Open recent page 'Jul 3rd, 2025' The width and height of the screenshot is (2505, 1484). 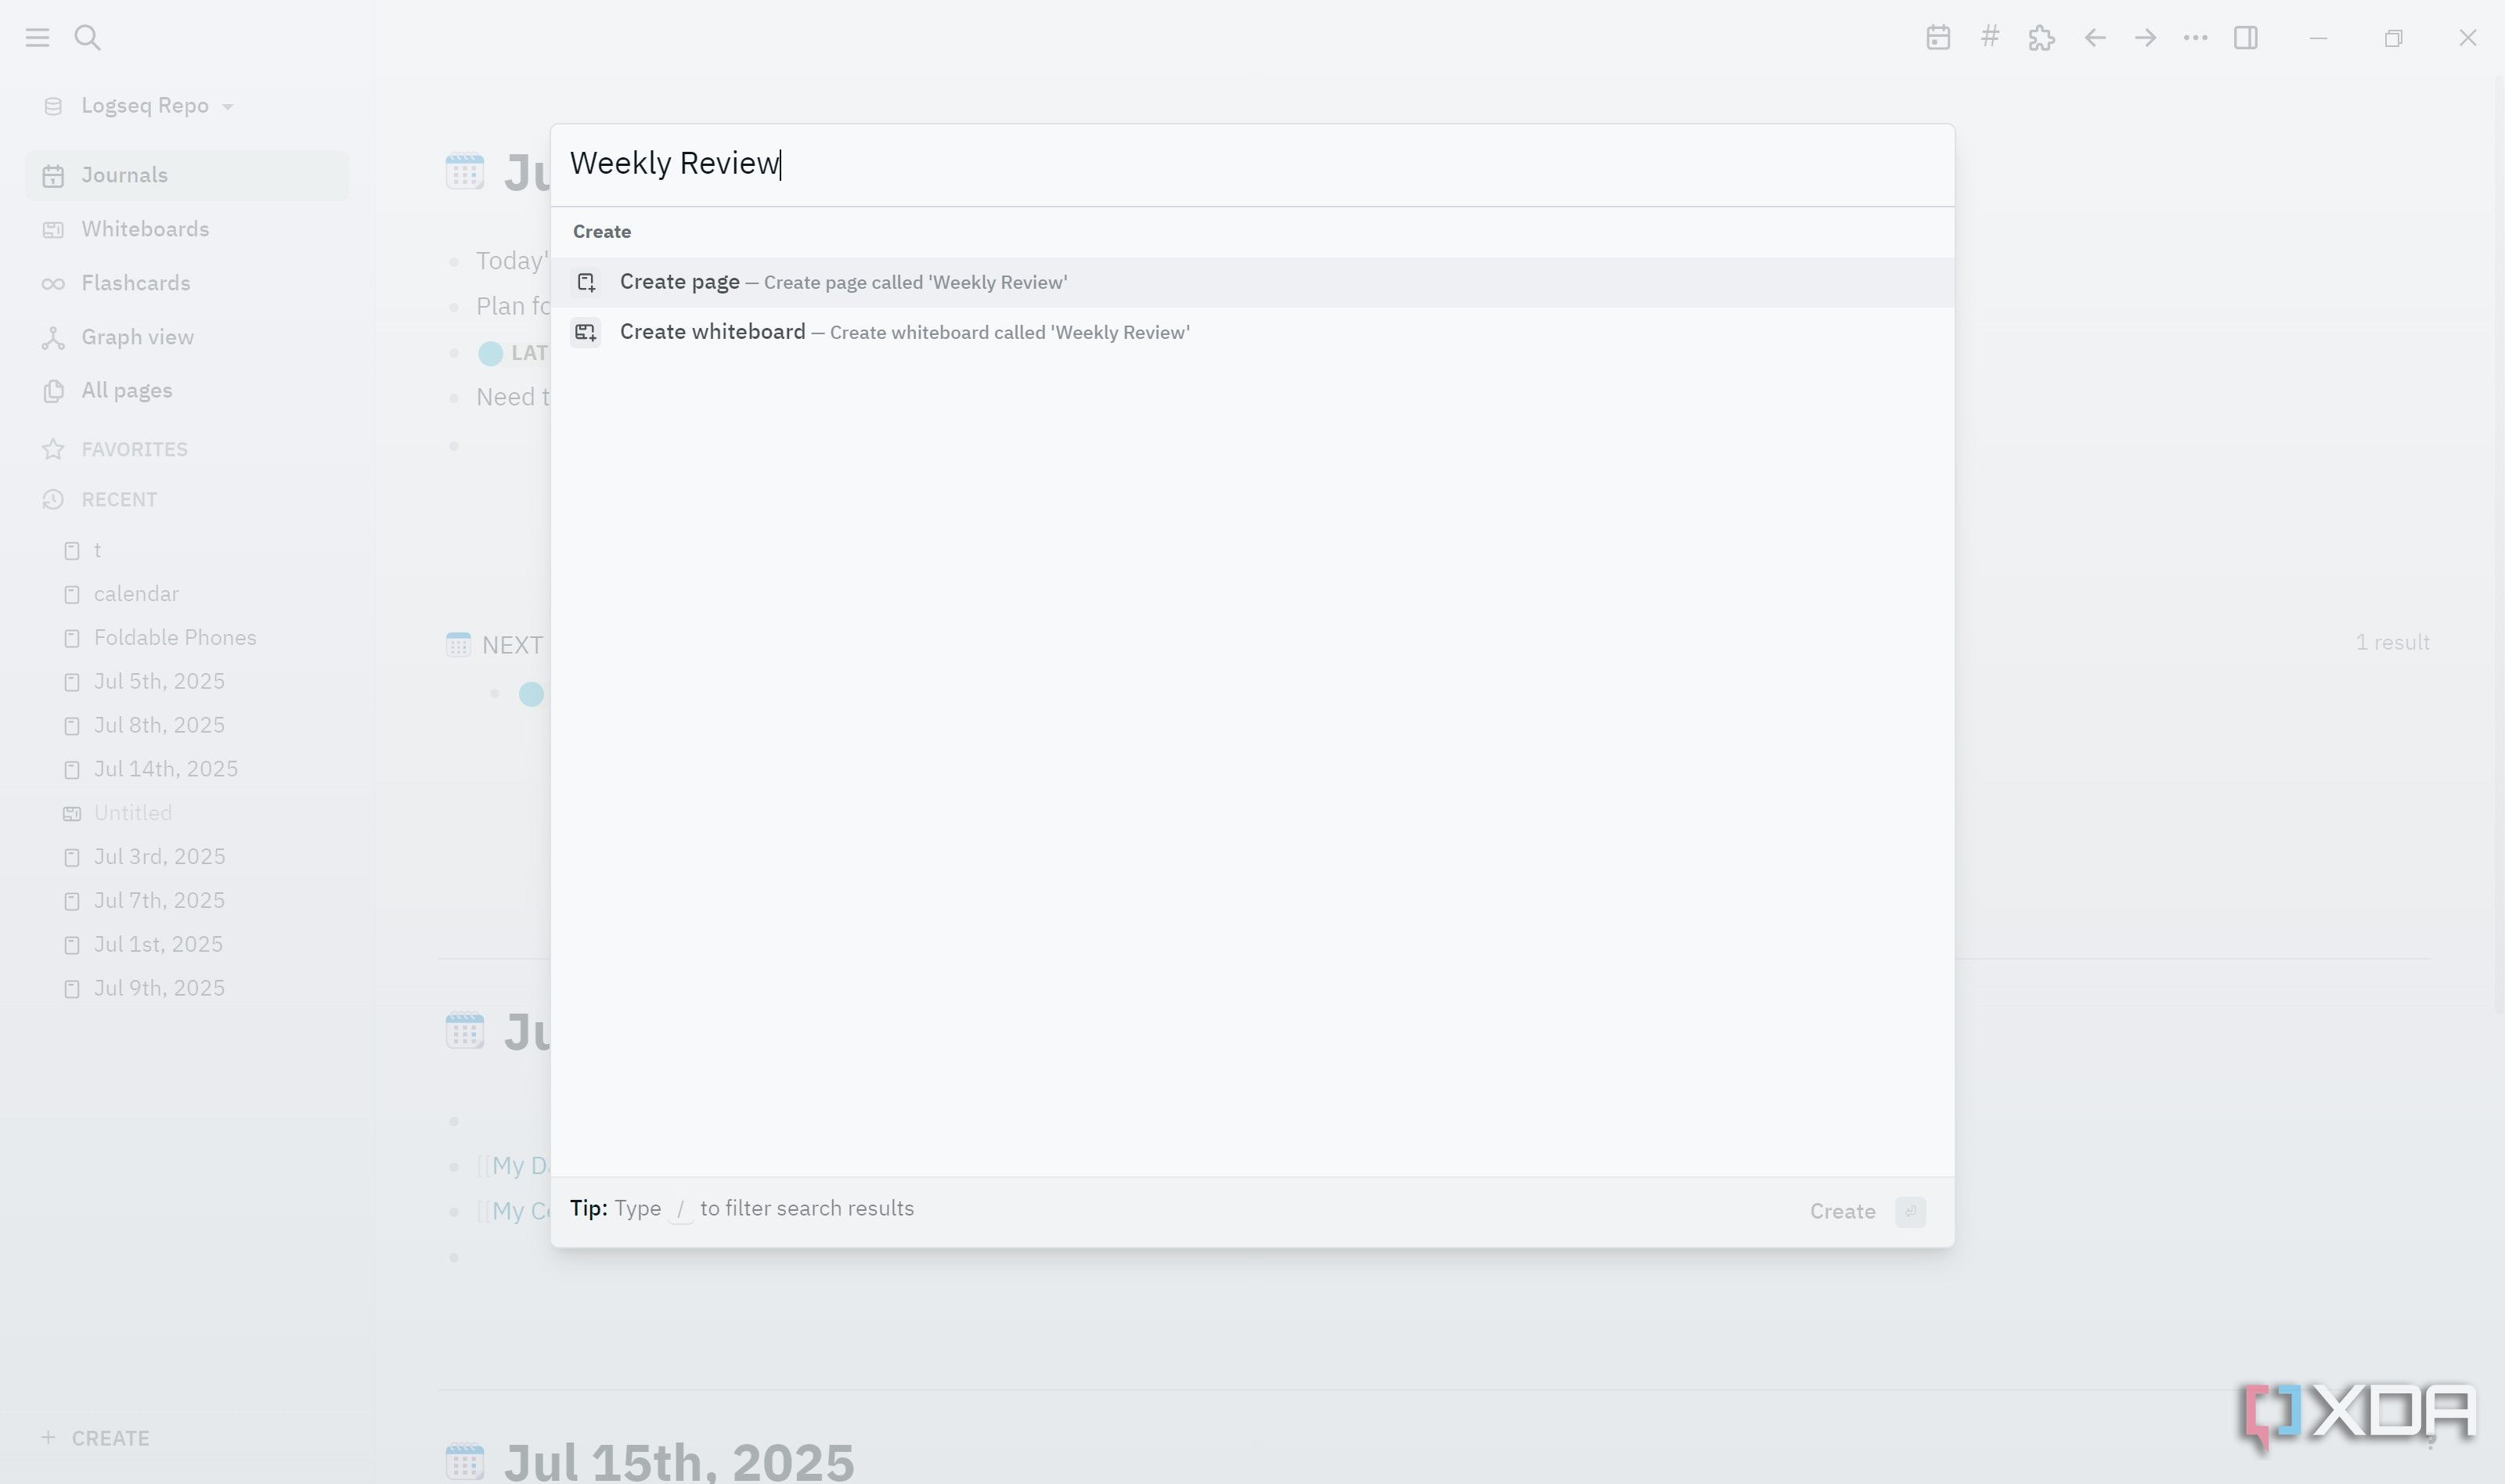point(159,857)
